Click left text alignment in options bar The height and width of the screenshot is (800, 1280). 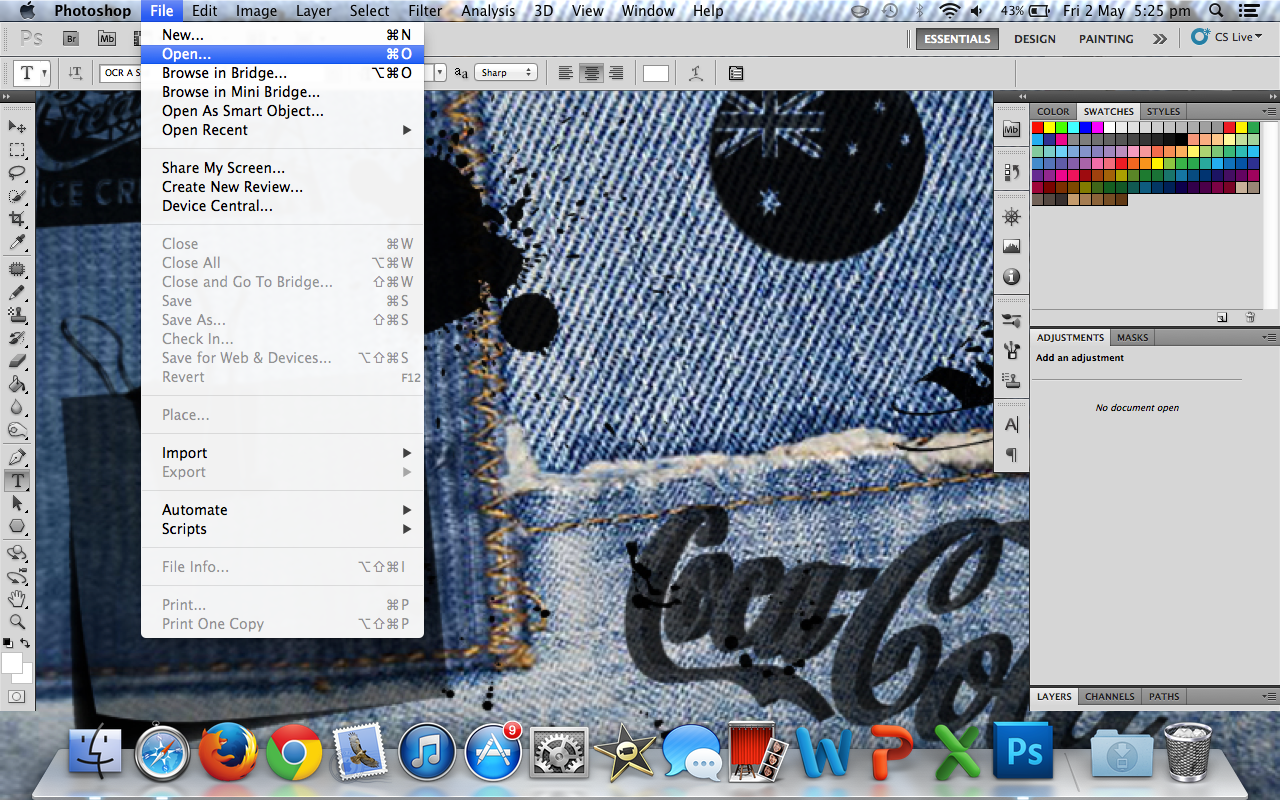[566, 72]
